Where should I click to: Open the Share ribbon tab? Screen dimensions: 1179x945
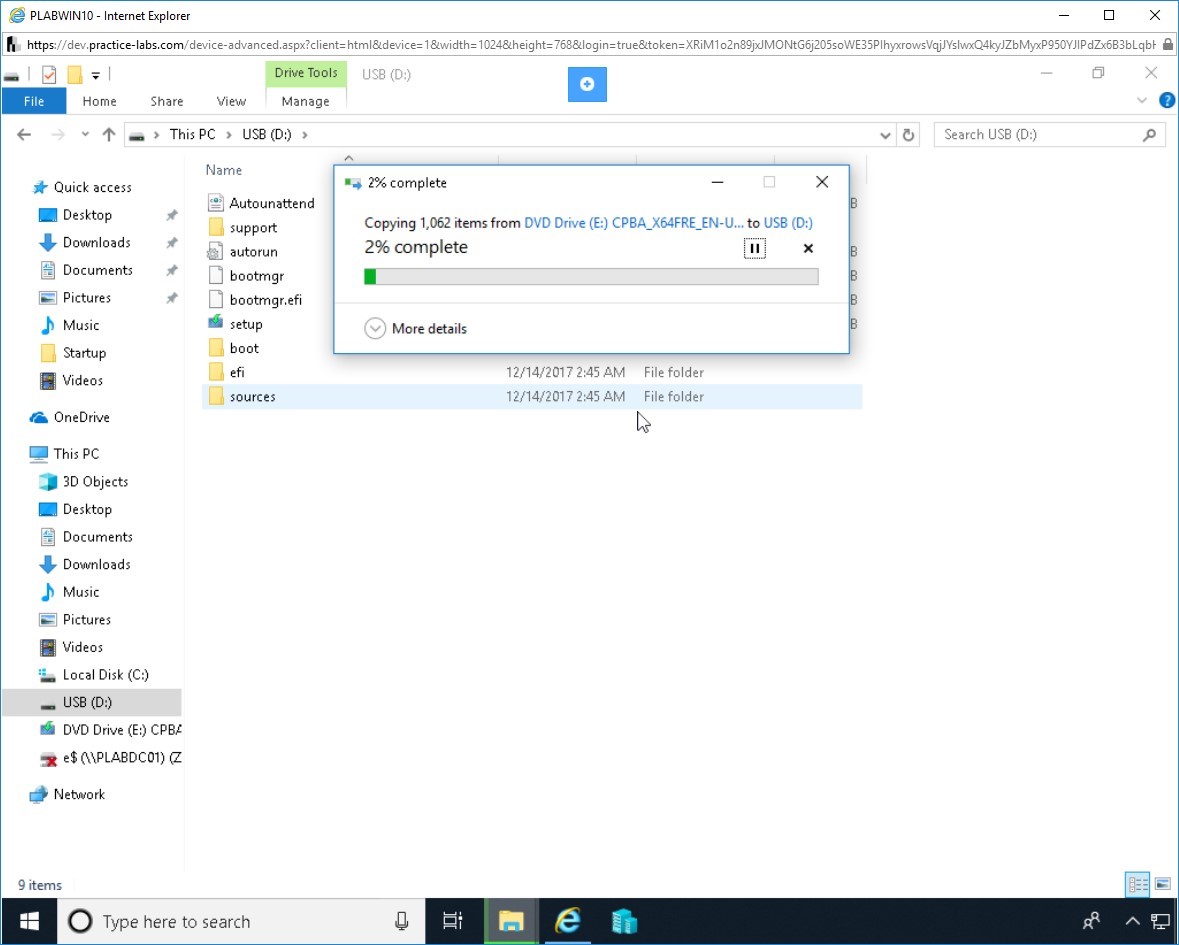[x=166, y=101]
